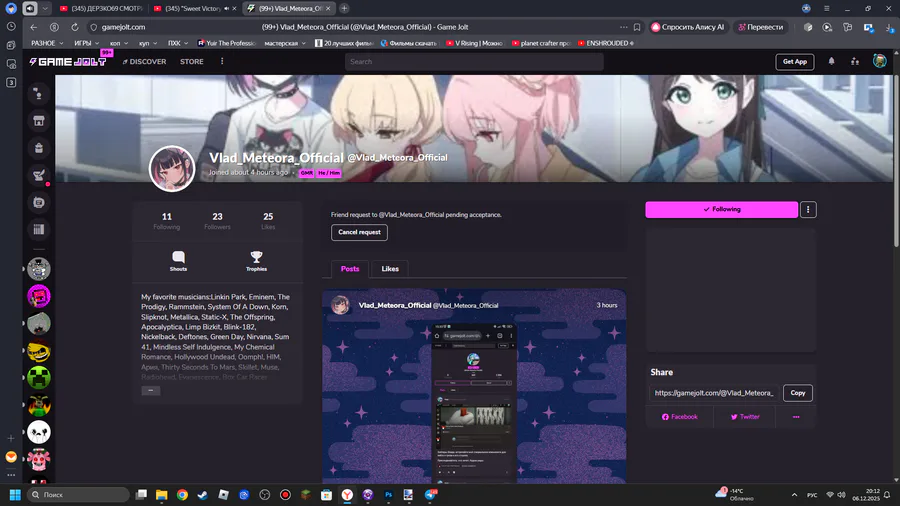Open the browser downloads icon
The height and width of the screenshot is (506, 900).
(890, 27)
